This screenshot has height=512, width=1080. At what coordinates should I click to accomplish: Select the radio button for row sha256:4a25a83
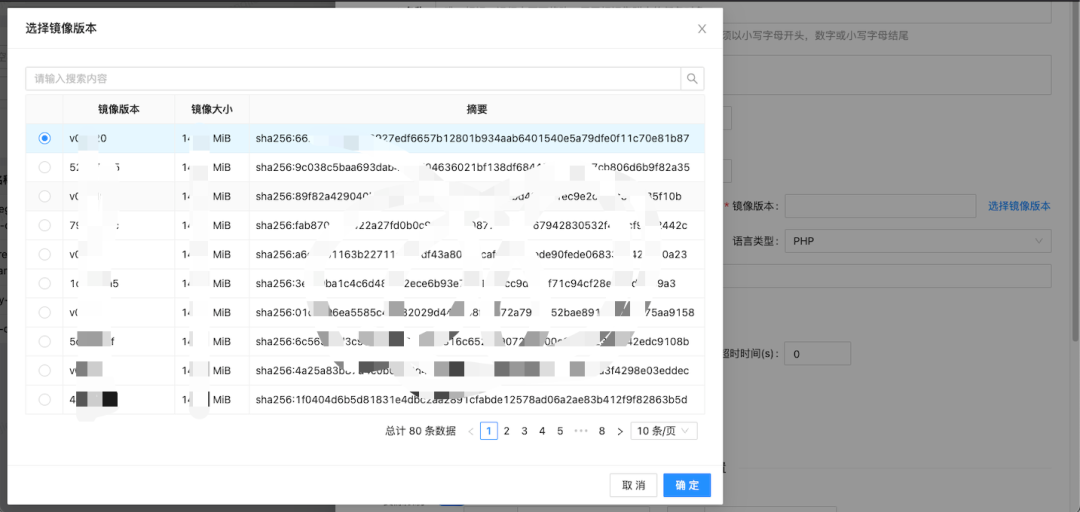(45, 370)
